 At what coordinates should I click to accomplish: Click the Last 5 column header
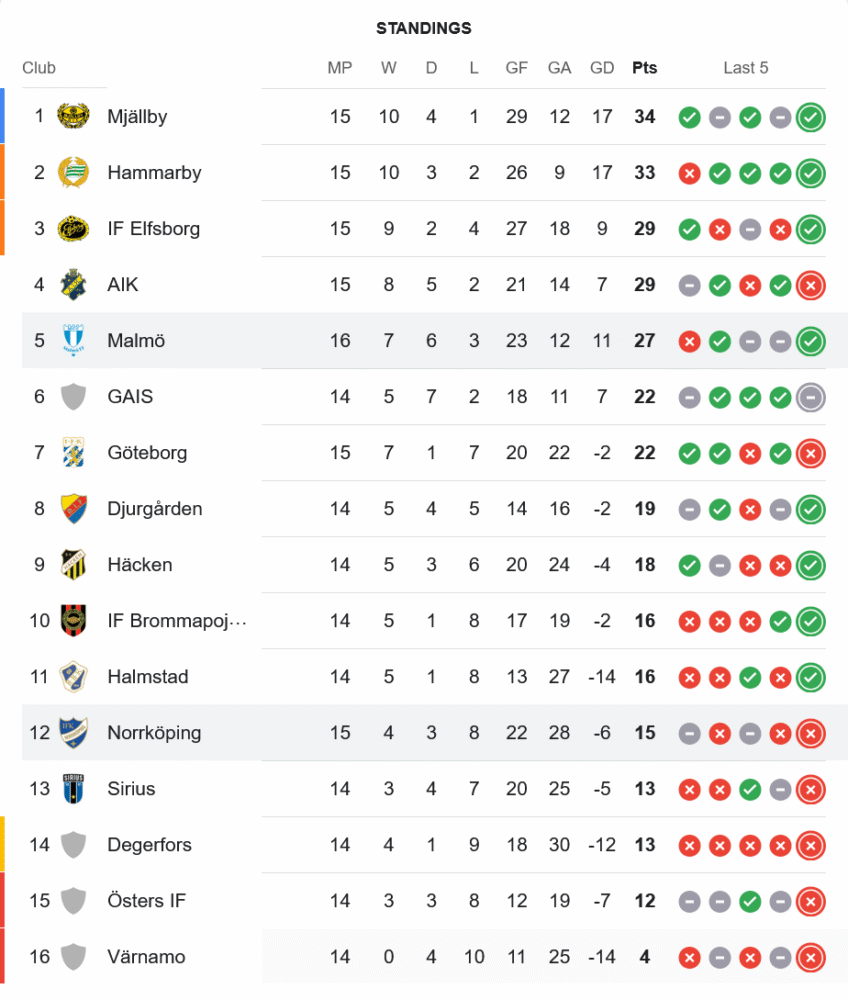coord(746,68)
